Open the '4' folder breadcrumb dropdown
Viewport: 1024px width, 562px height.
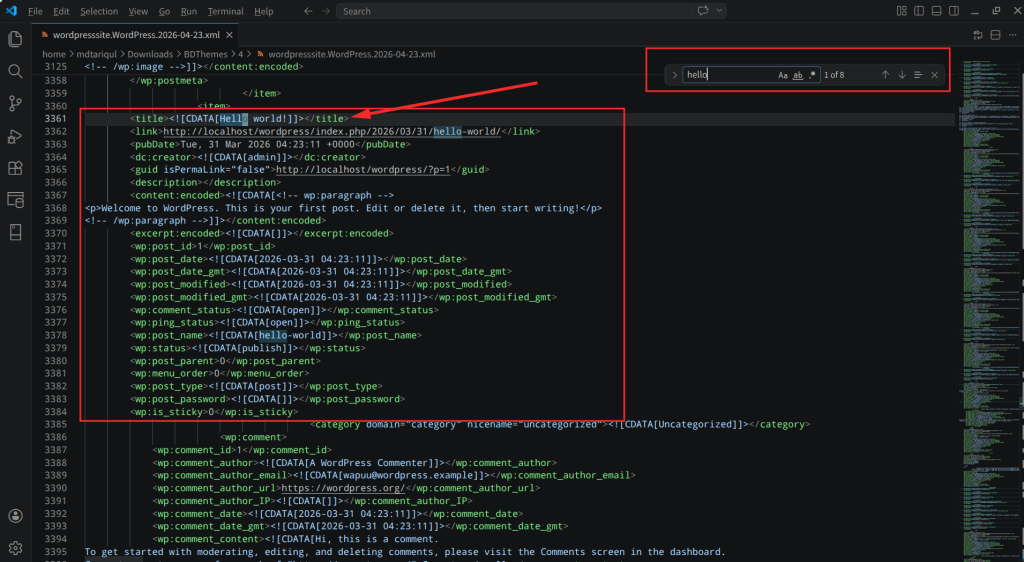tap(240, 54)
